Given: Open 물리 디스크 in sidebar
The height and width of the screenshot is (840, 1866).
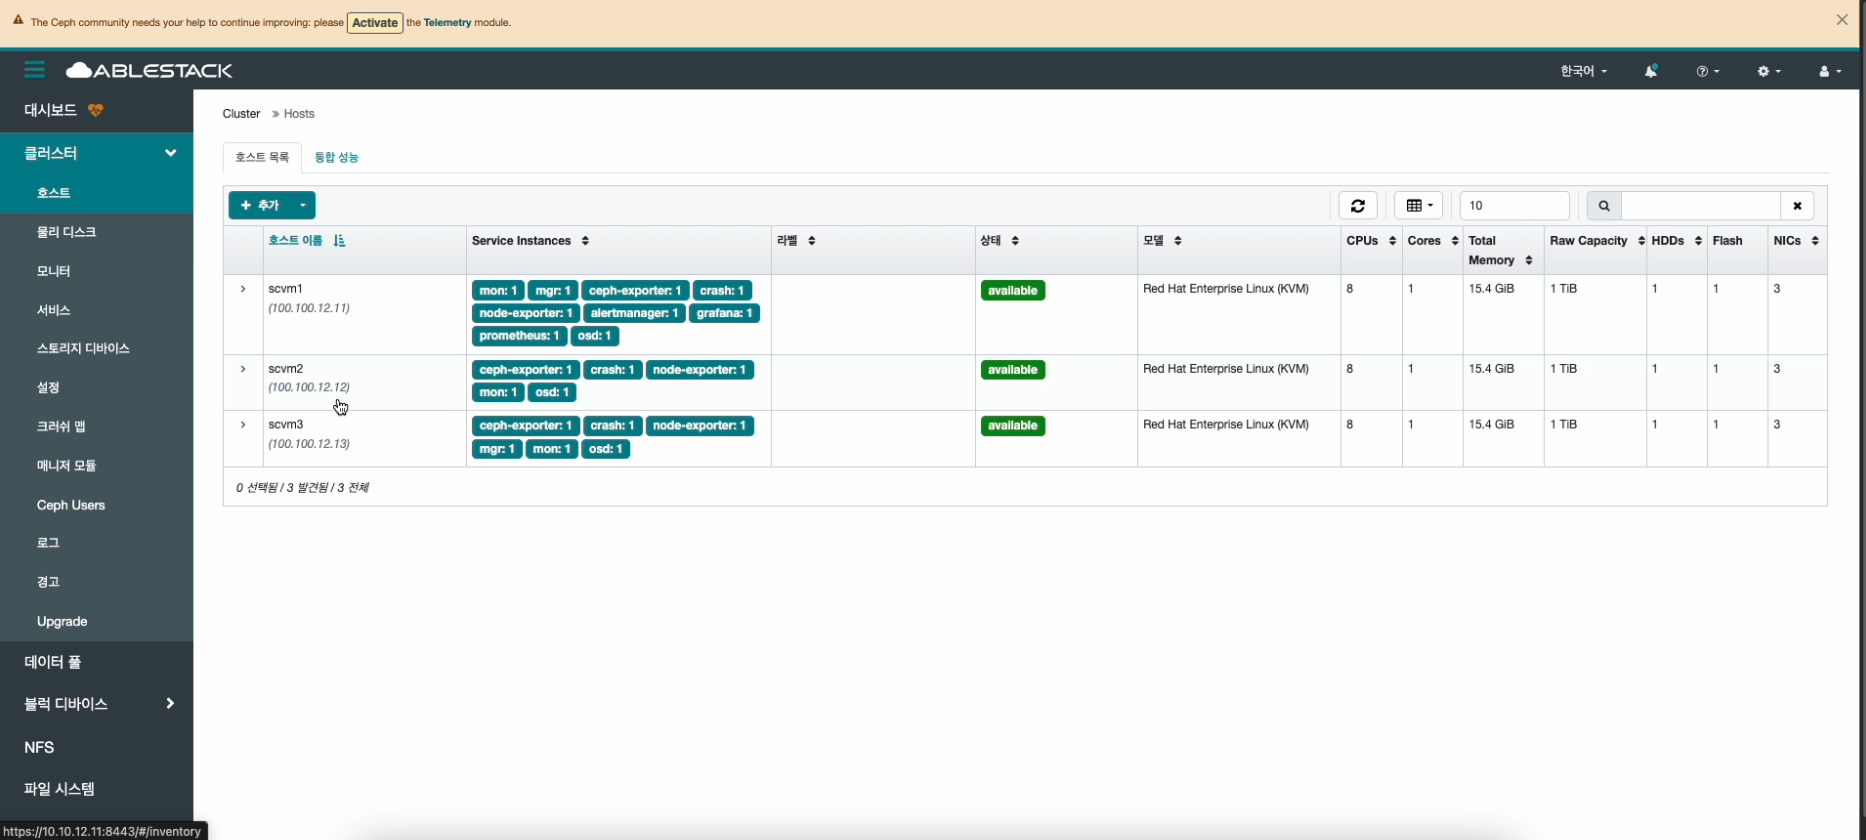Looking at the screenshot, I should [67, 232].
